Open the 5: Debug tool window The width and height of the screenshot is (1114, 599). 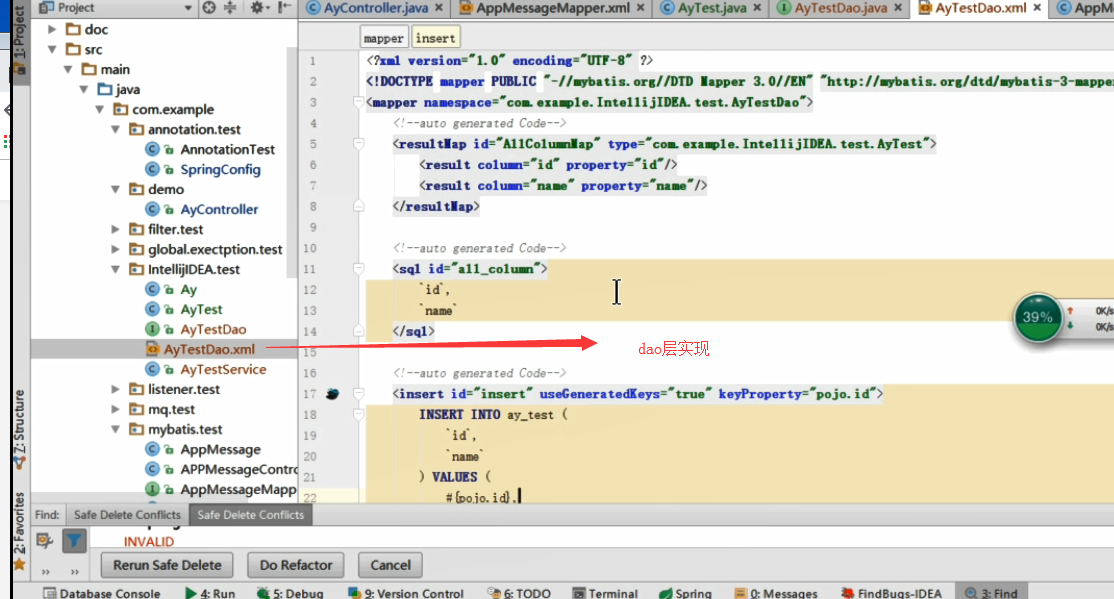[x=290, y=593]
